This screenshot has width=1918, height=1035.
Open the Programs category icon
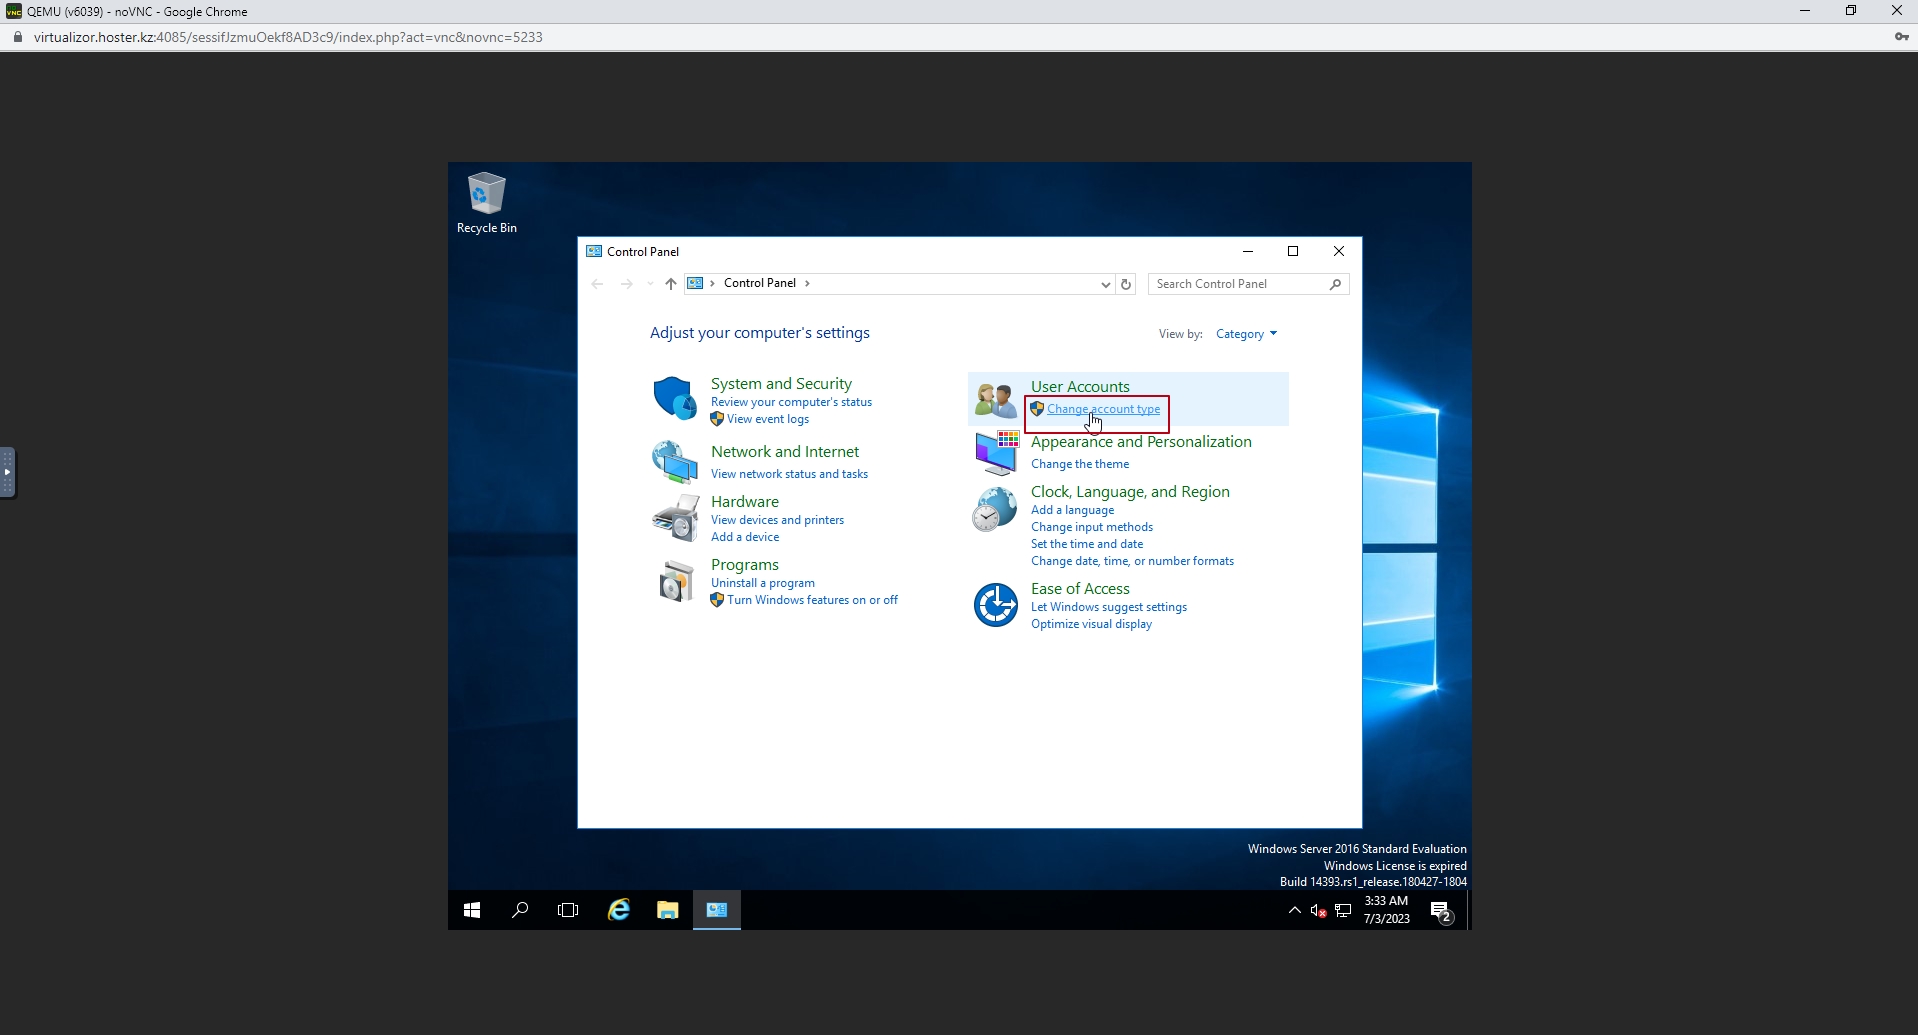(676, 581)
